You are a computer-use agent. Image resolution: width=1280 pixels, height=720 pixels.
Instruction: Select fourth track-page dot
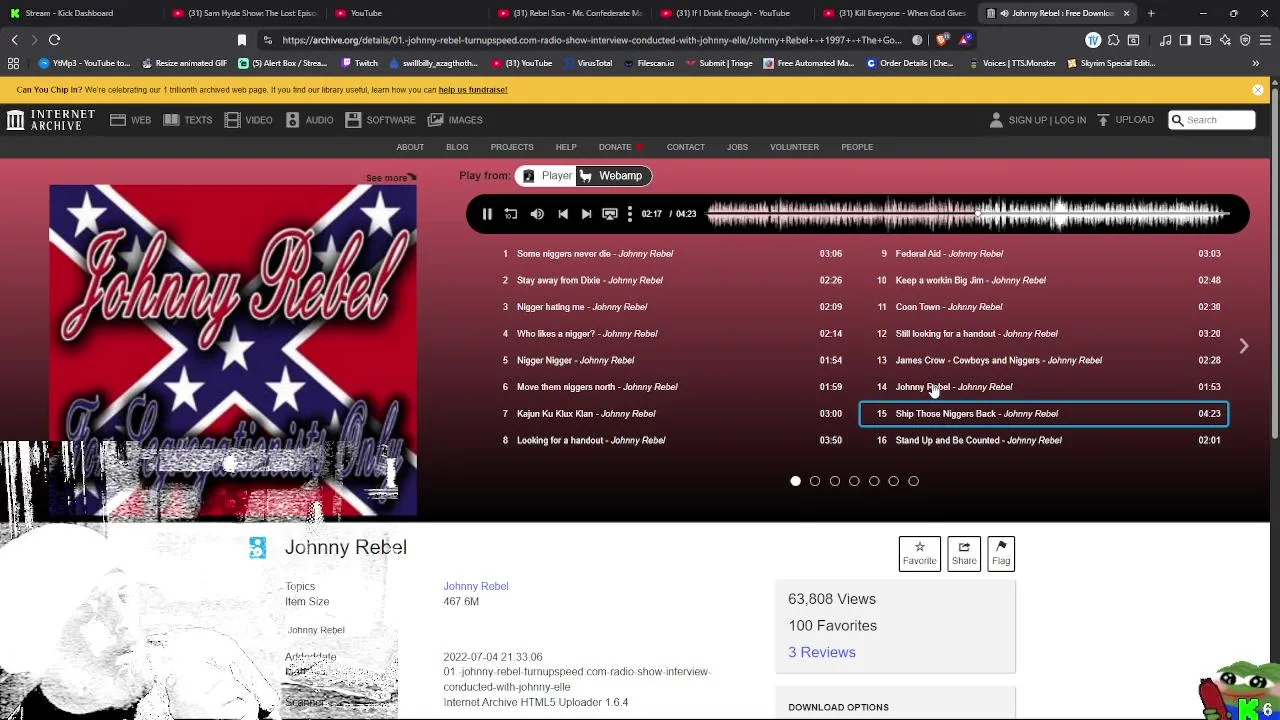pyautogui.click(x=854, y=481)
